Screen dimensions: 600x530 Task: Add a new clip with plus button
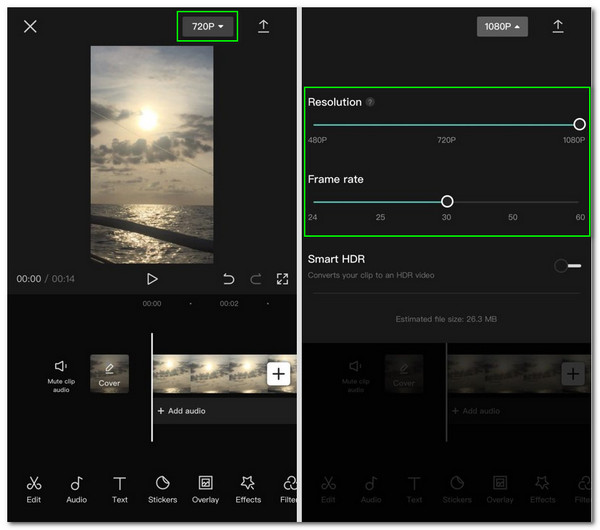tap(278, 374)
